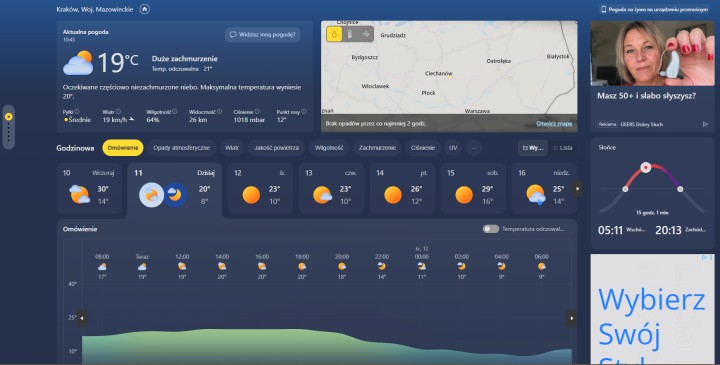
Task: Move hourly chart back with left arrow
Action: tap(82, 318)
